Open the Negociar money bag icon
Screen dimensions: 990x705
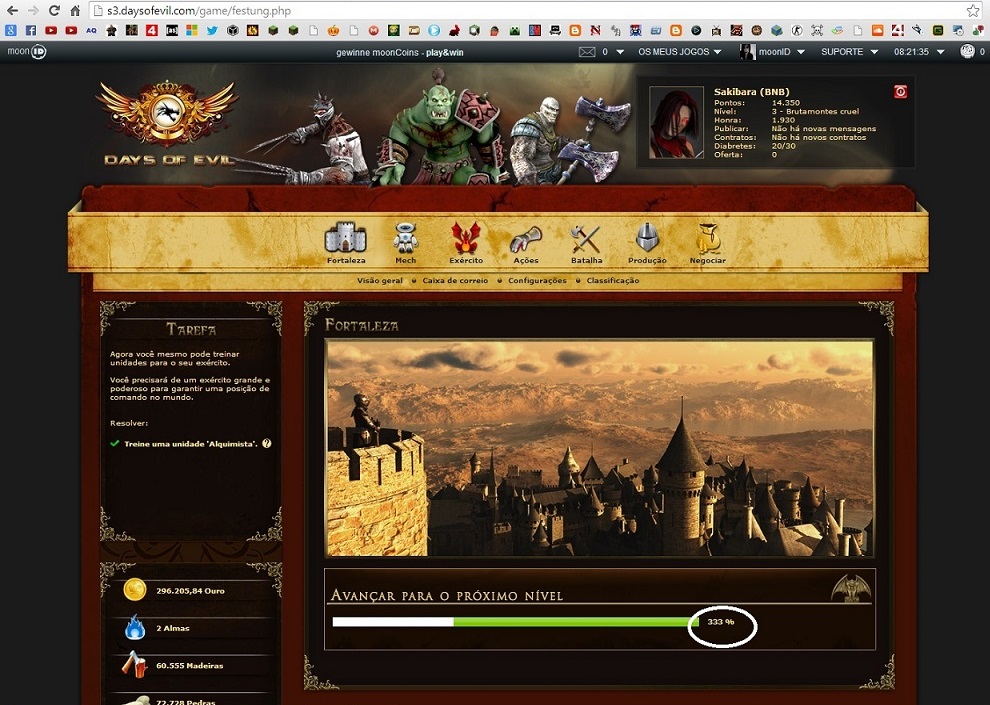[x=708, y=238]
